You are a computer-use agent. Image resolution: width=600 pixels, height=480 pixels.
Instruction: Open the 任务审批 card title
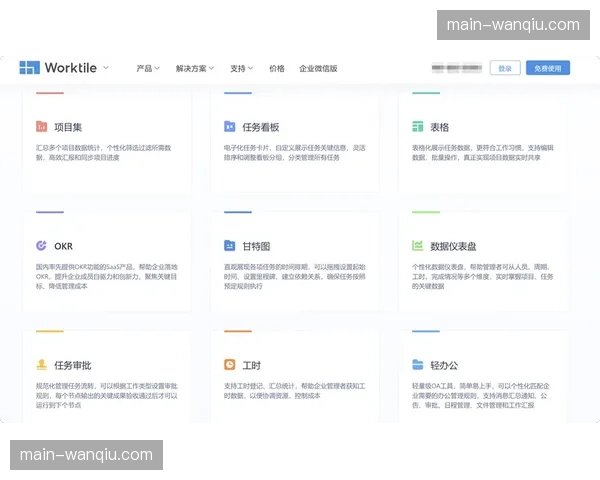(73, 365)
